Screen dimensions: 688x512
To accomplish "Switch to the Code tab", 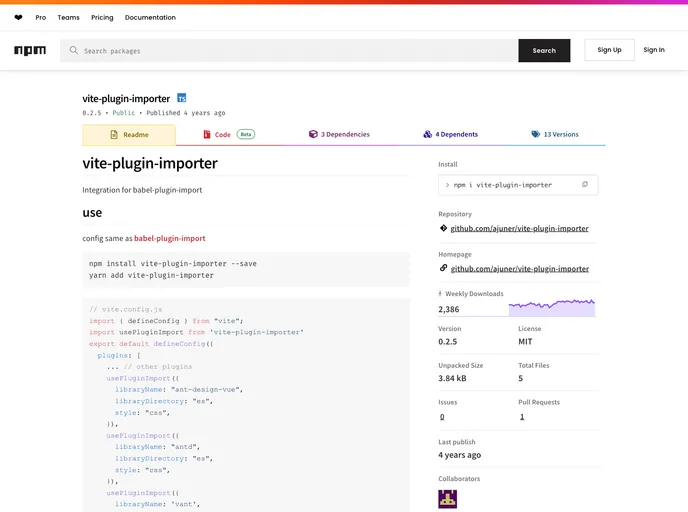I will [x=229, y=134].
